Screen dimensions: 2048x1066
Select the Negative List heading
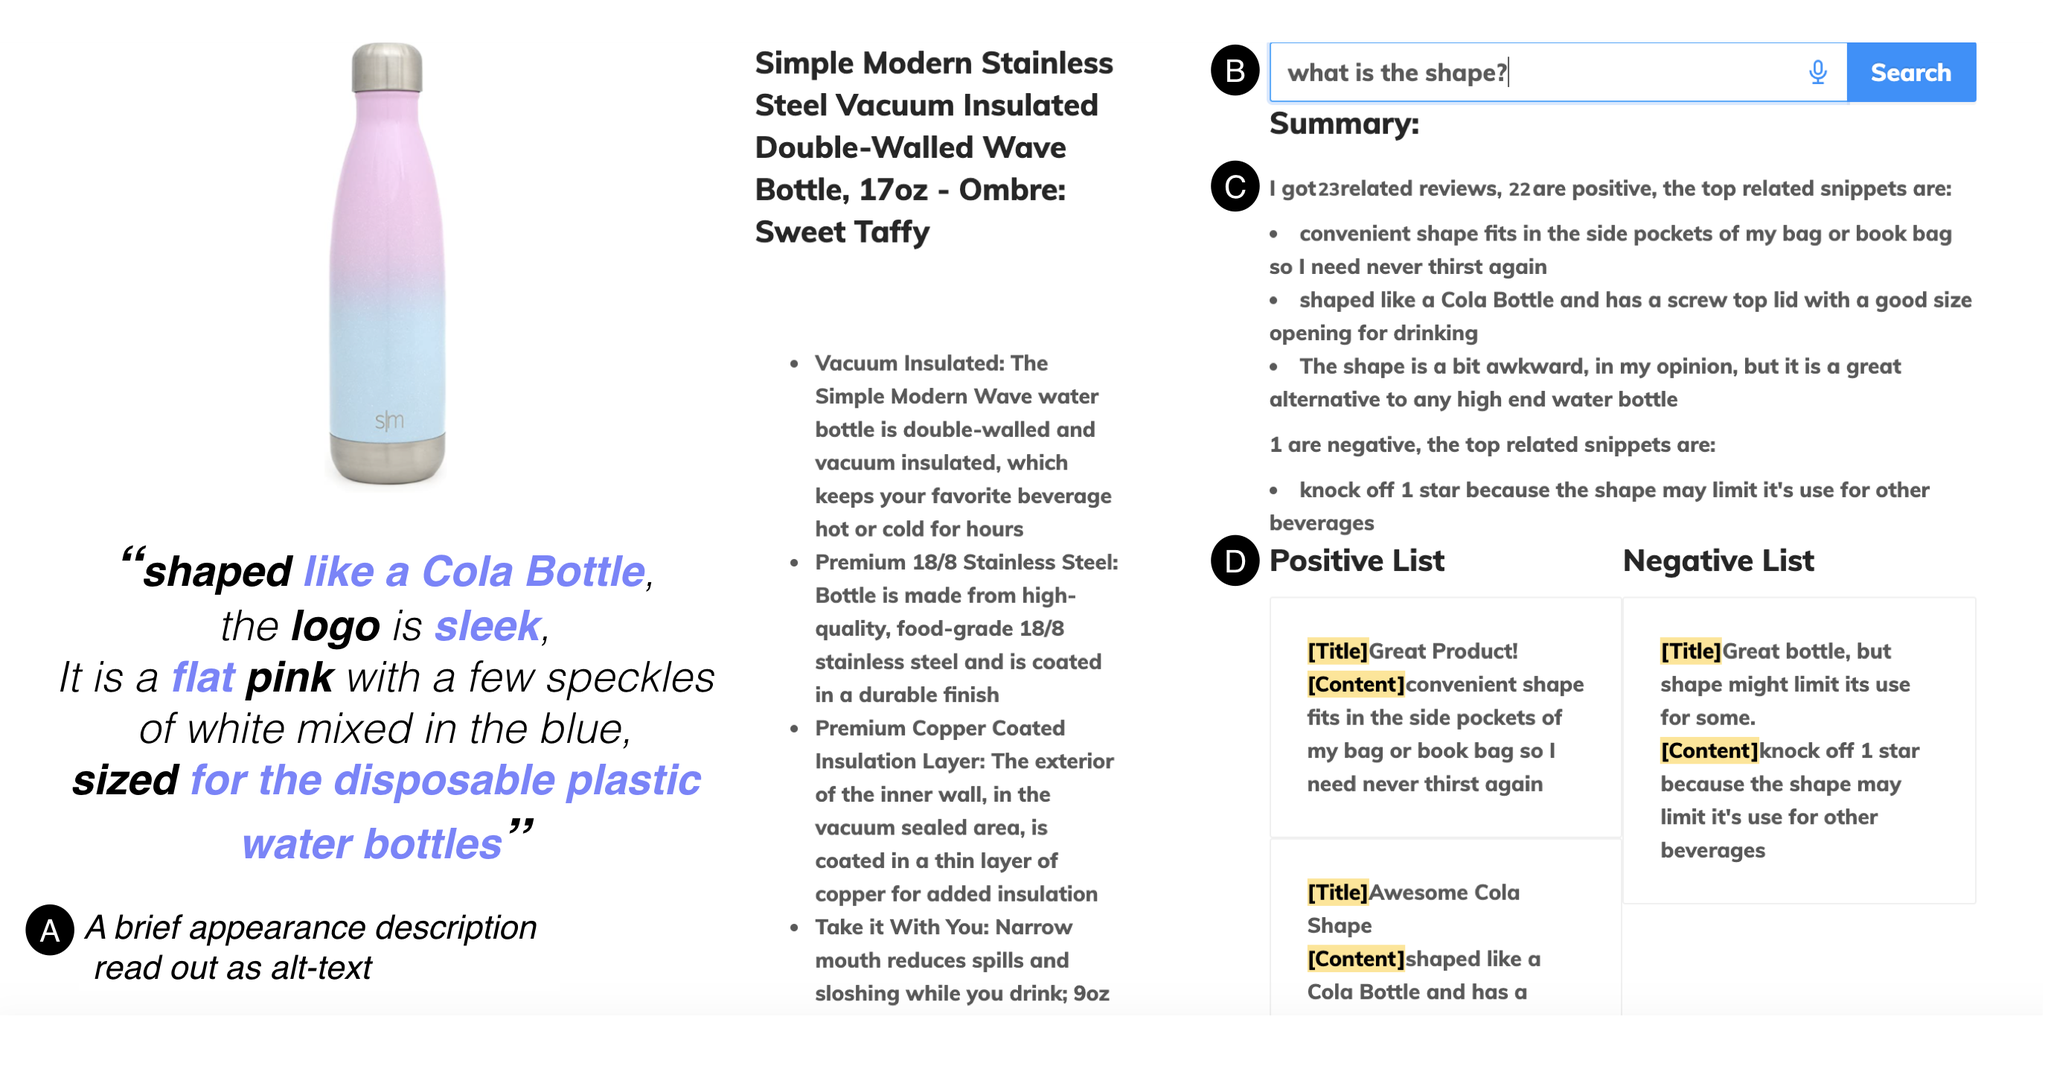(x=1718, y=560)
